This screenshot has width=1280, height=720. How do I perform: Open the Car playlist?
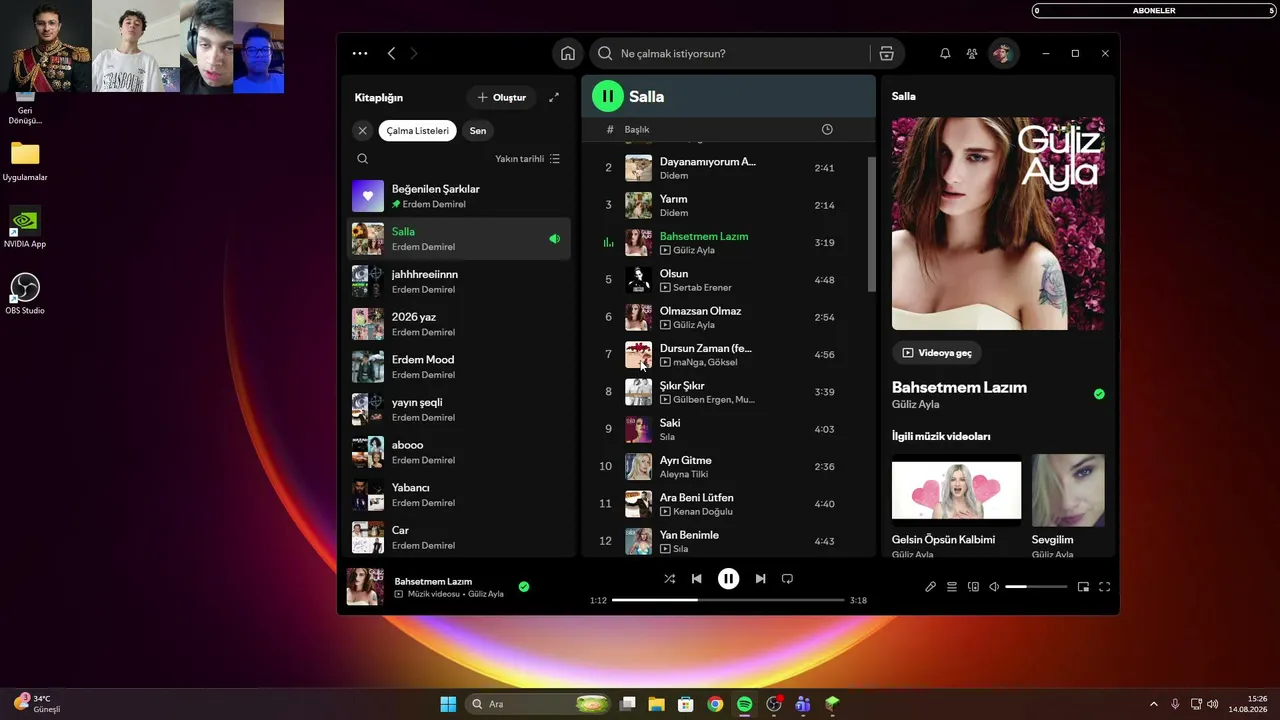pyautogui.click(x=459, y=537)
